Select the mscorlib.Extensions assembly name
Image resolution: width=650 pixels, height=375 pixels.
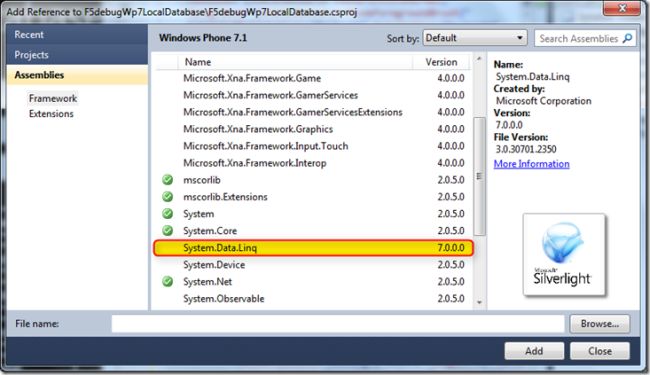(225, 197)
